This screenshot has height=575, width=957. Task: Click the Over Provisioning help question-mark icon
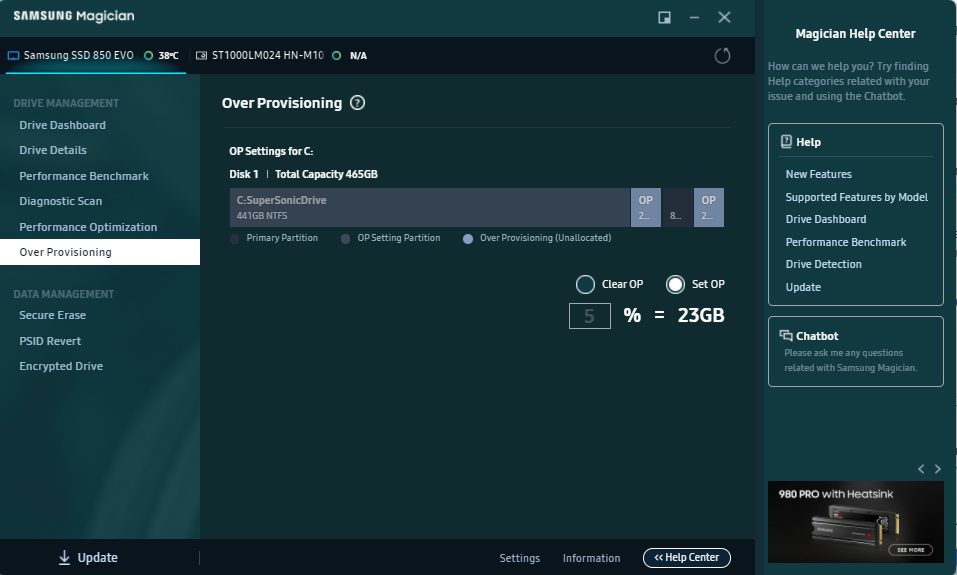[x=357, y=103]
